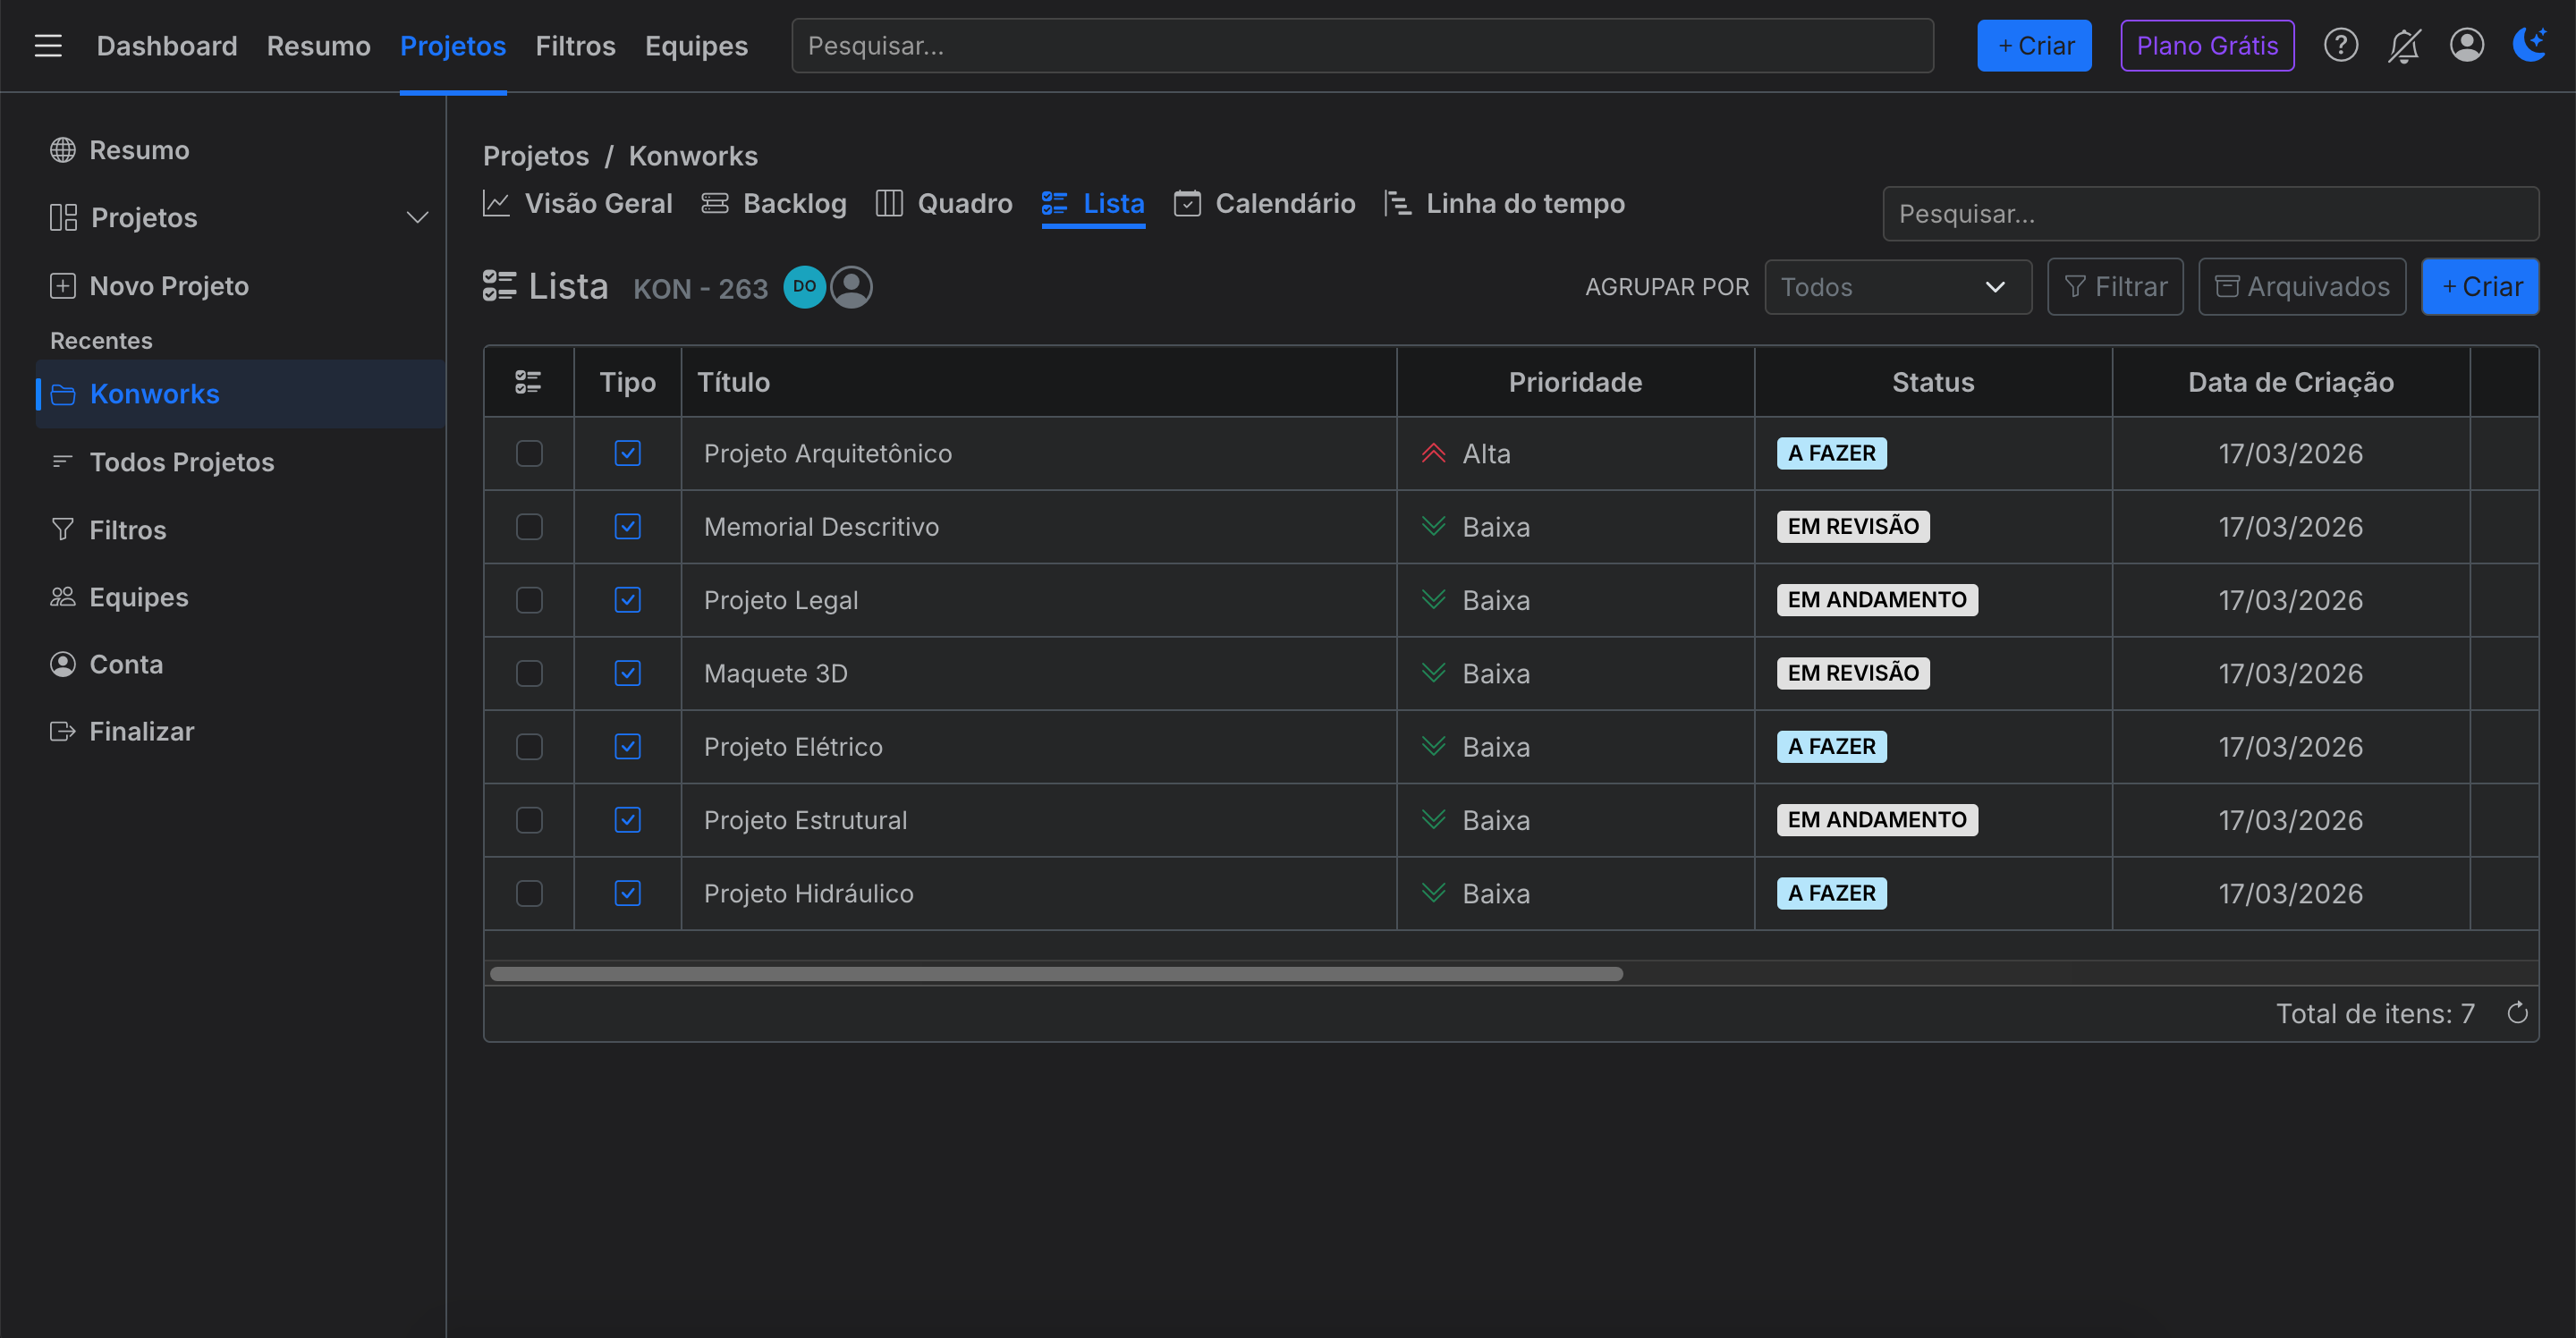Uncheck the Tipo checkbox for Maquete 3D

[627, 673]
